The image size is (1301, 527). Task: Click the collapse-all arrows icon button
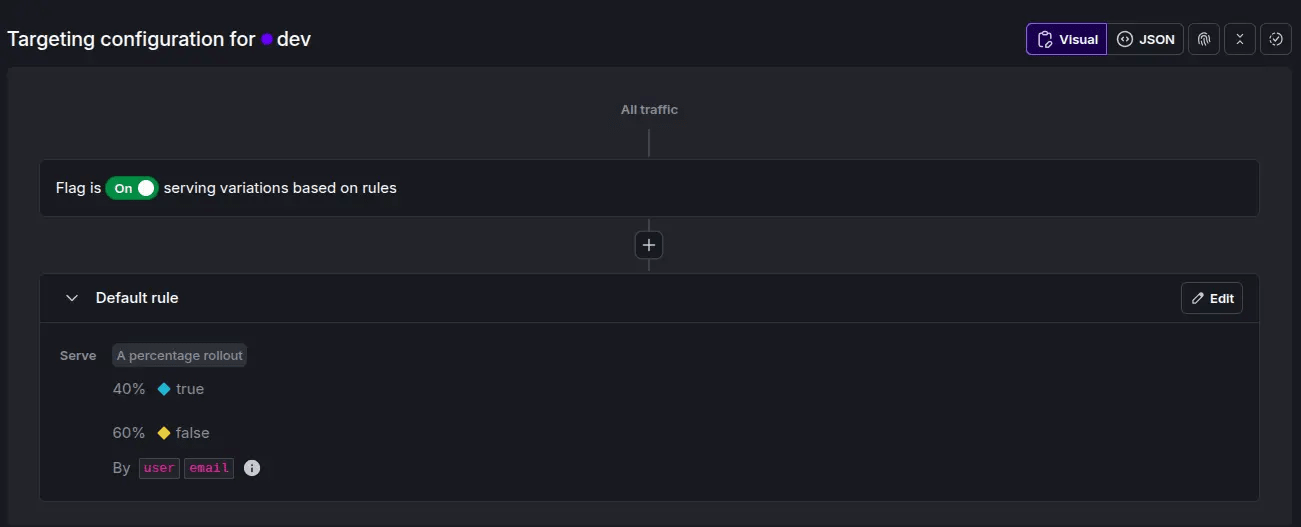[x=1240, y=39]
